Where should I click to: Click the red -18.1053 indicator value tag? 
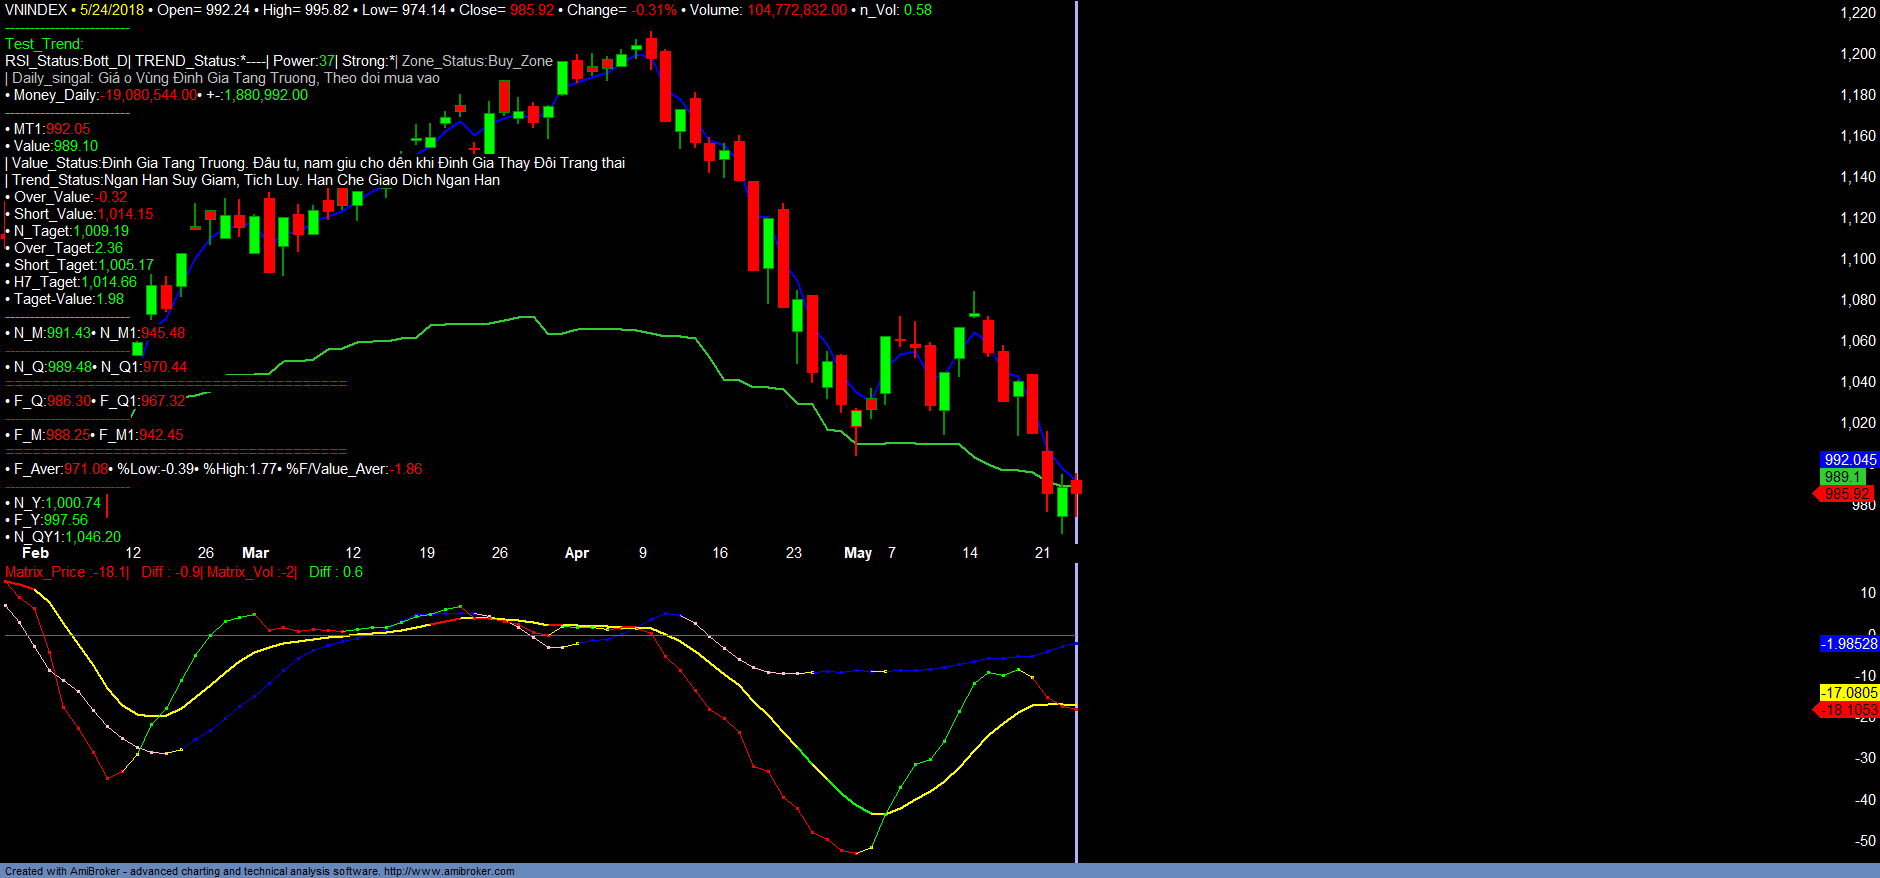point(1848,710)
